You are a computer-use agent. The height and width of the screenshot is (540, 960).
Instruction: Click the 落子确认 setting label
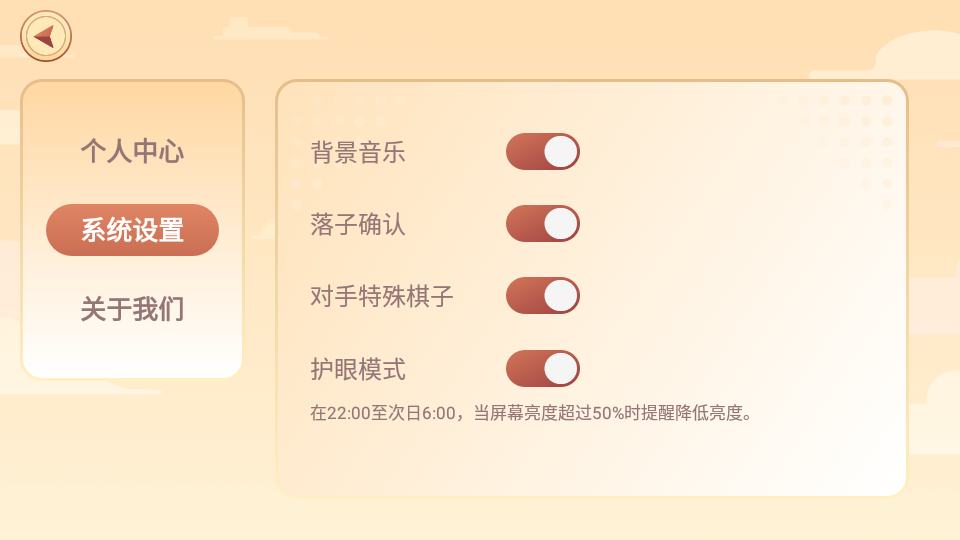[358, 225]
